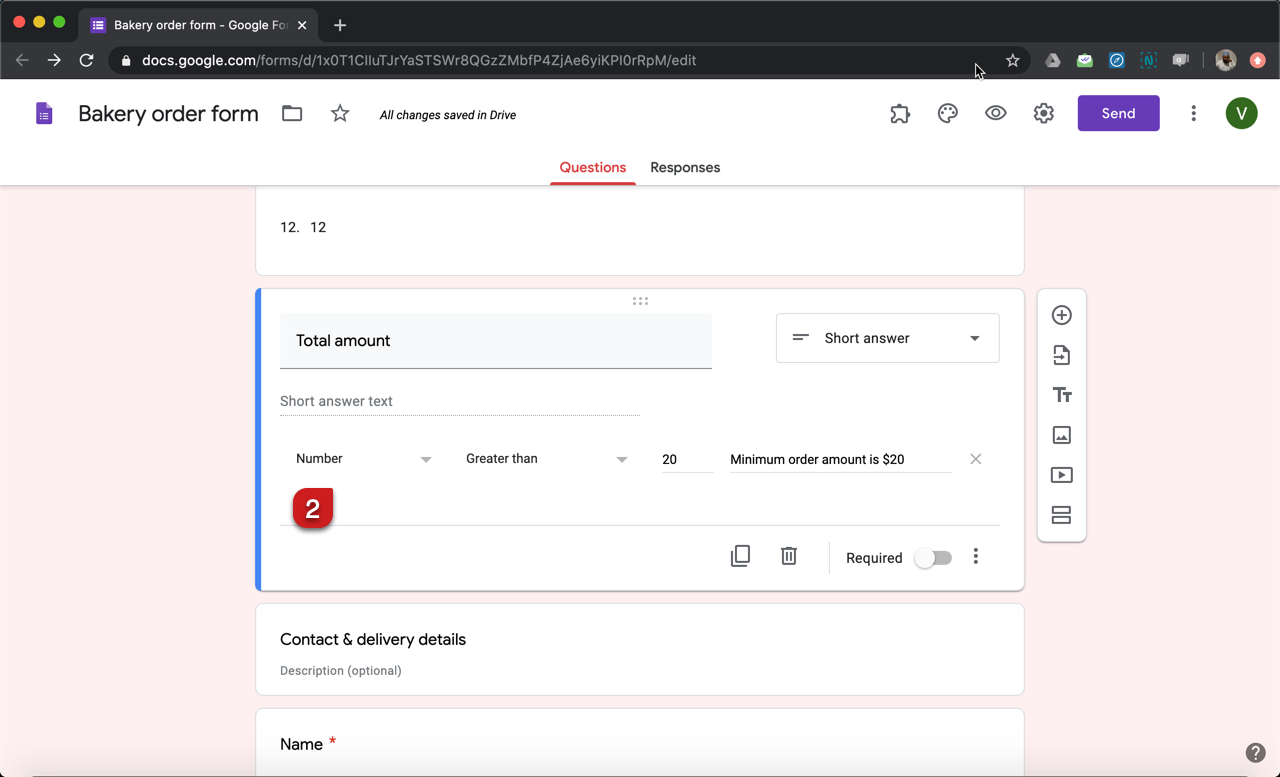The height and width of the screenshot is (777, 1280).
Task: Switch to the Responses tab
Action: pos(685,167)
